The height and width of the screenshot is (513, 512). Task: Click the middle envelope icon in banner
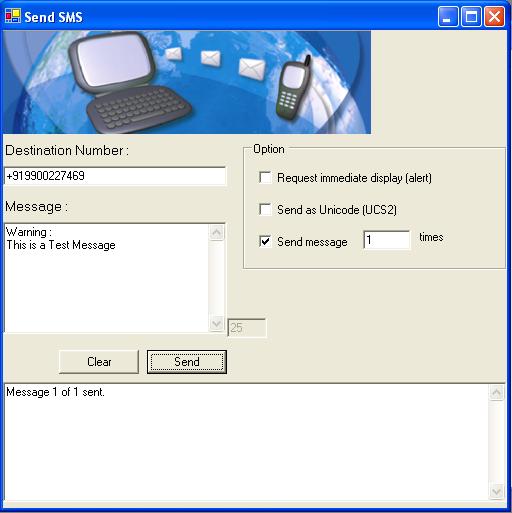(211, 58)
